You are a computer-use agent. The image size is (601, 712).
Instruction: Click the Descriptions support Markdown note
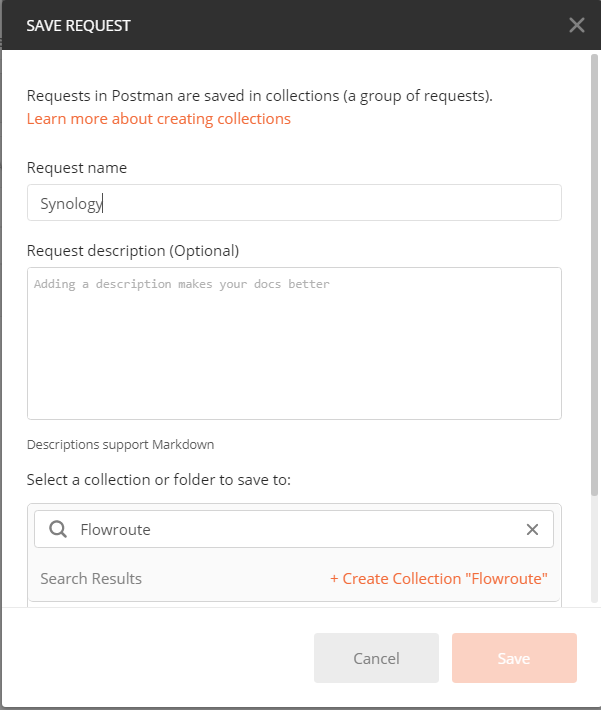click(120, 445)
